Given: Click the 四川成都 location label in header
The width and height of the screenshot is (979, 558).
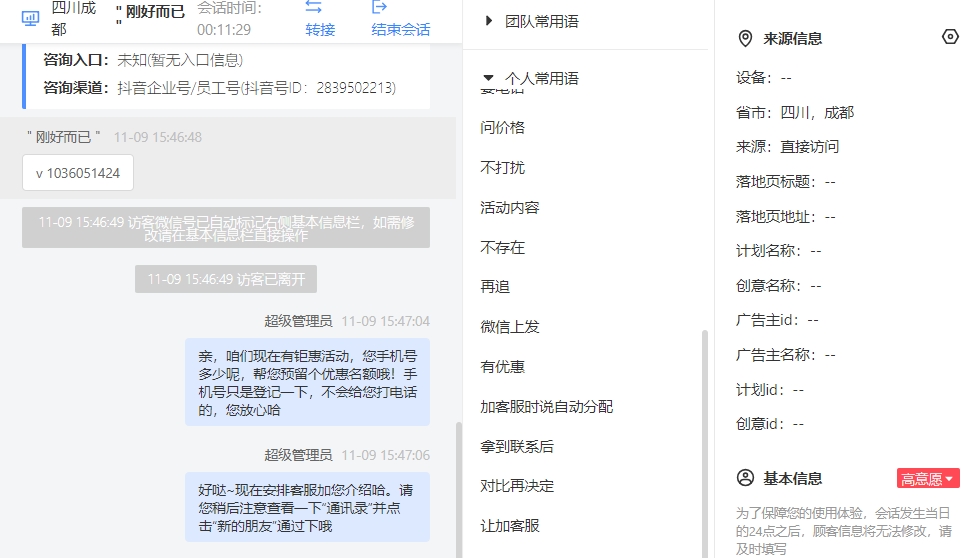Looking at the screenshot, I should (73, 19).
